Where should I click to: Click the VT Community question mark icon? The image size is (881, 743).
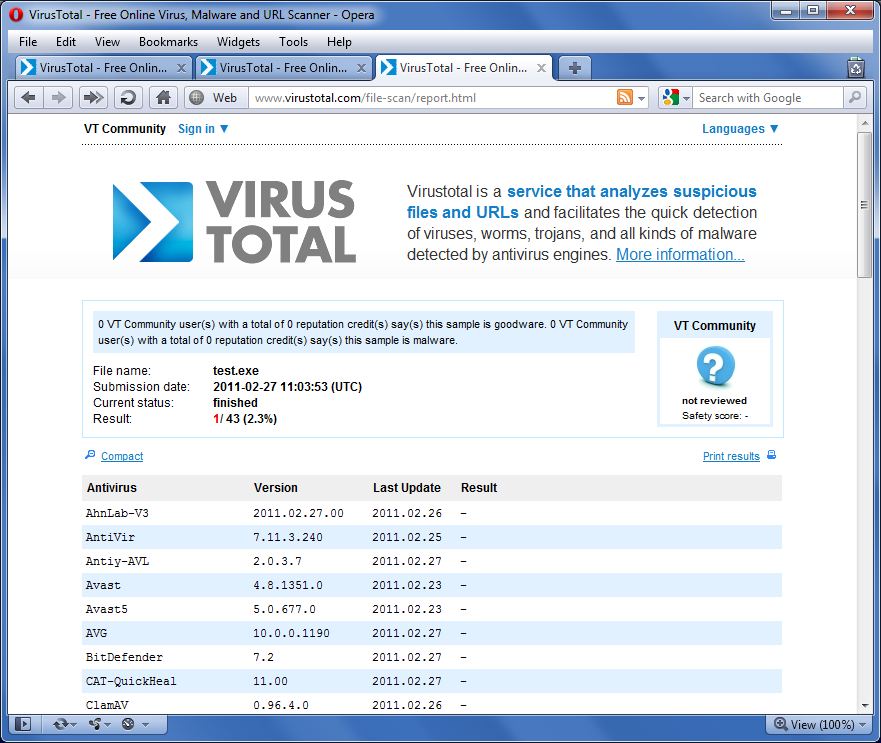click(715, 366)
